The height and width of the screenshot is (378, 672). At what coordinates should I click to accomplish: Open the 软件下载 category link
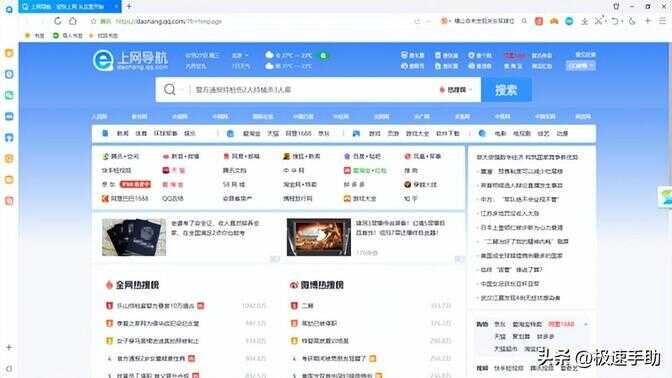(447, 133)
